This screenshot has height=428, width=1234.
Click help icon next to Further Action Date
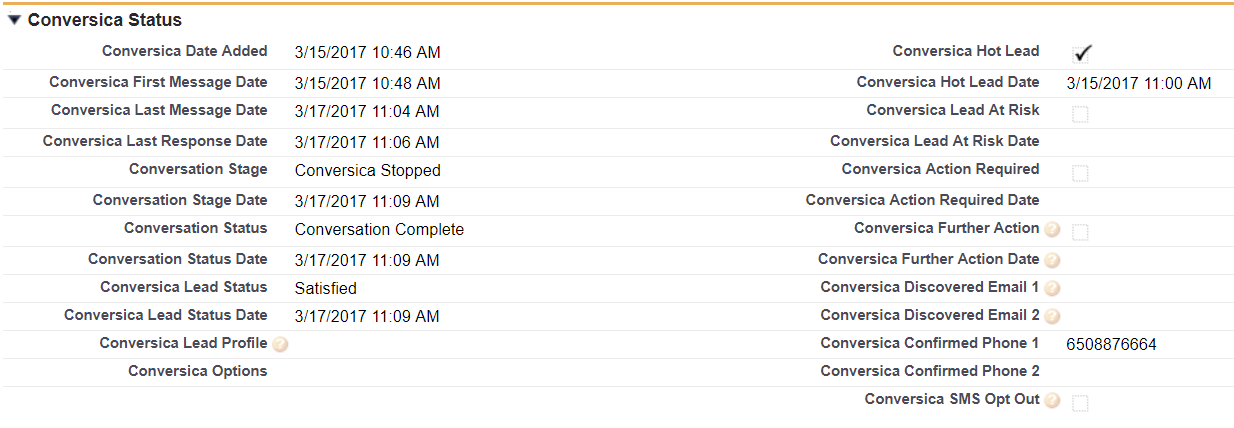1052,260
